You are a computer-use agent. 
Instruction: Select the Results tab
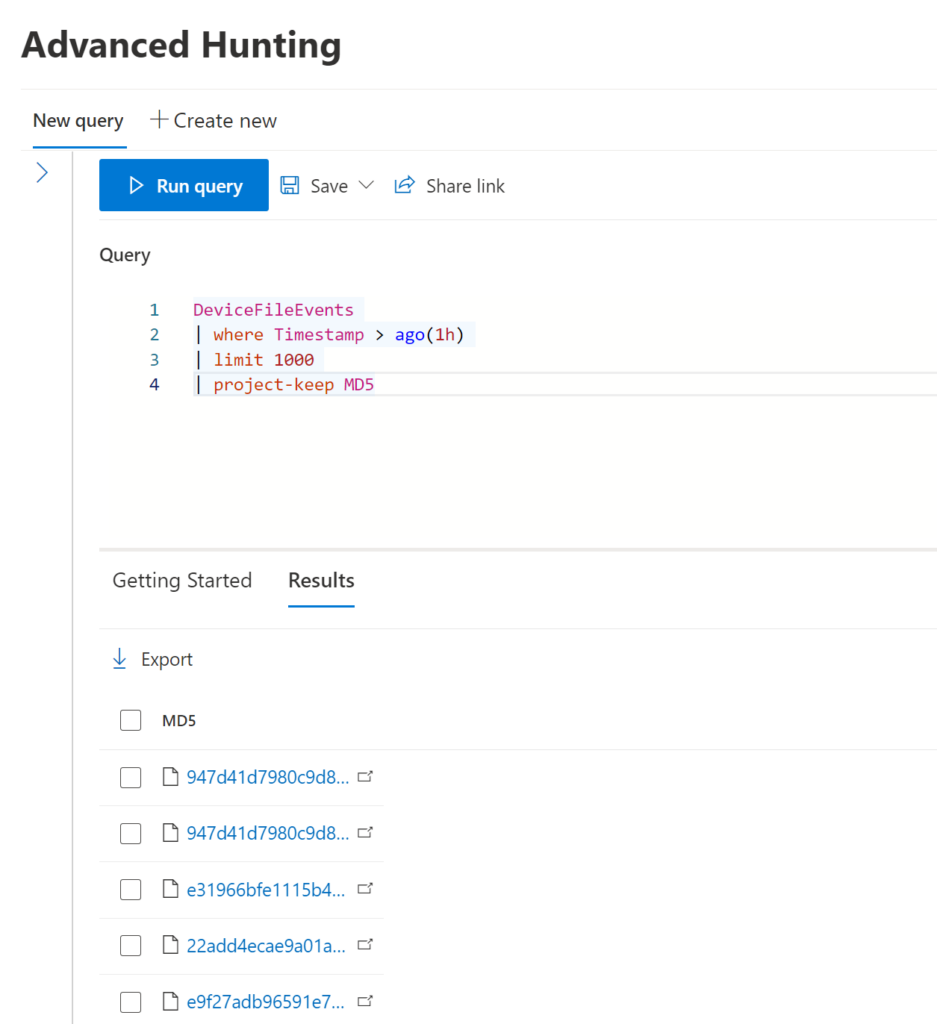[x=321, y=581]
